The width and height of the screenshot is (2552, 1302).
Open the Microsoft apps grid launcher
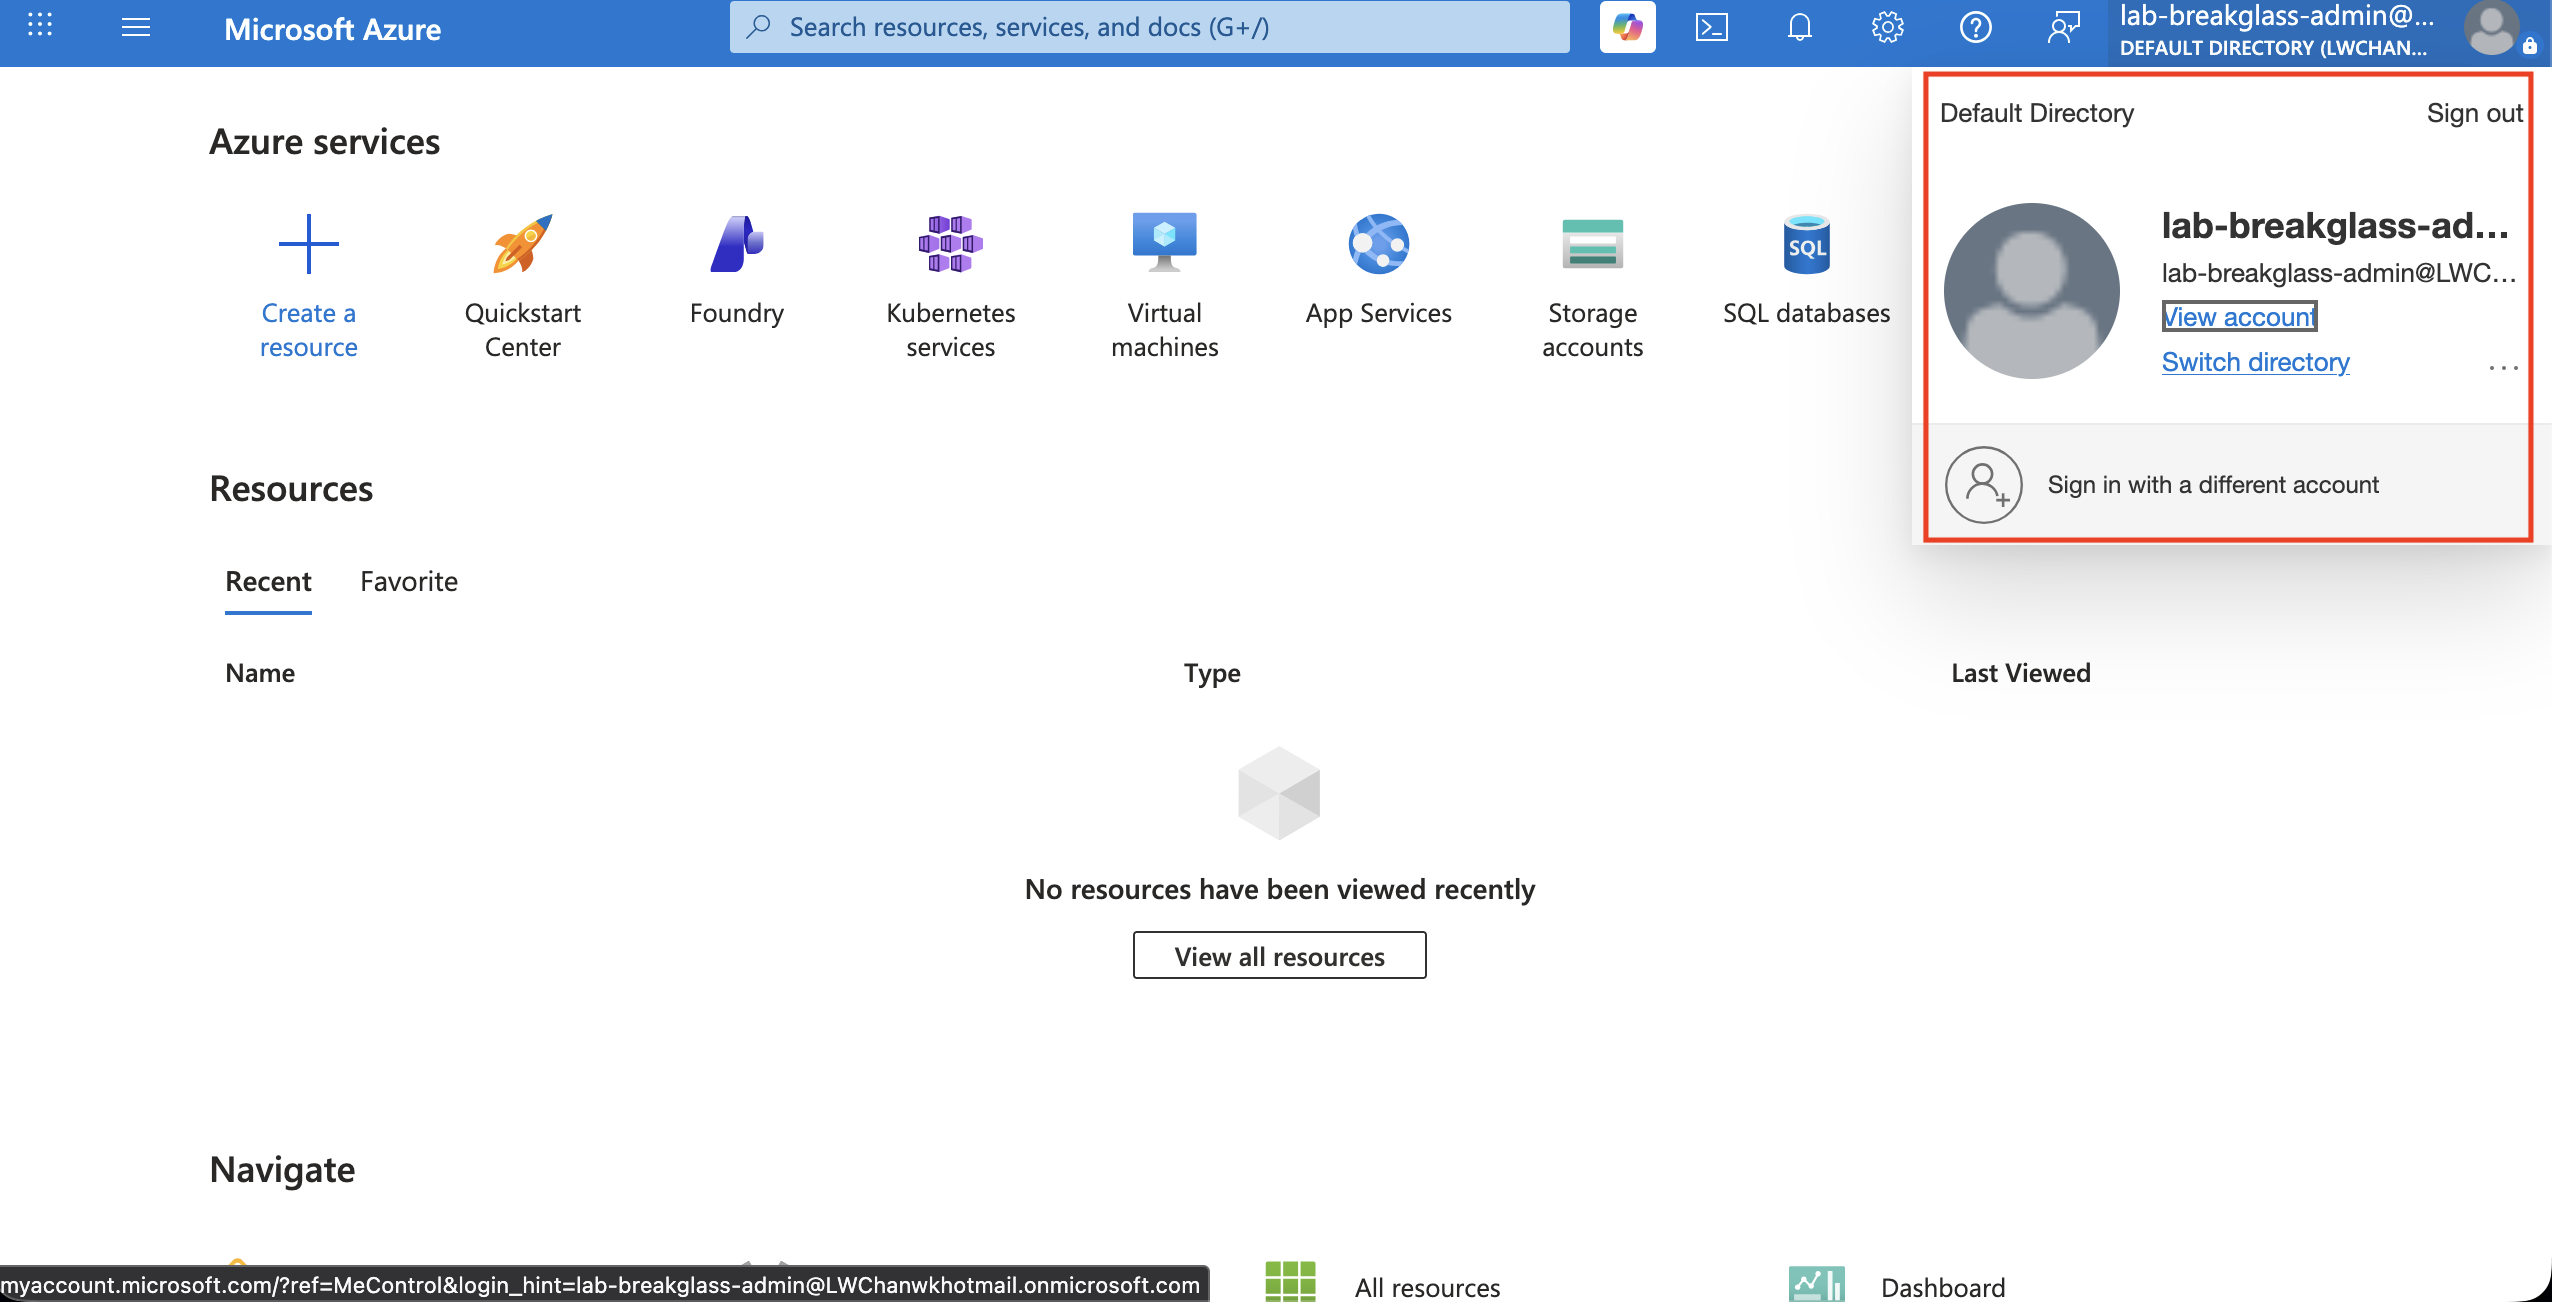click(40, 26)
